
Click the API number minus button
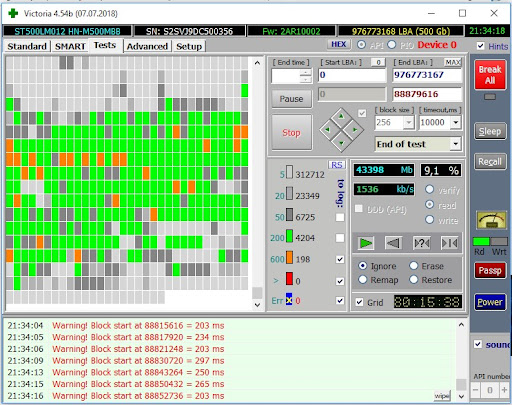[x=476, y=390]
